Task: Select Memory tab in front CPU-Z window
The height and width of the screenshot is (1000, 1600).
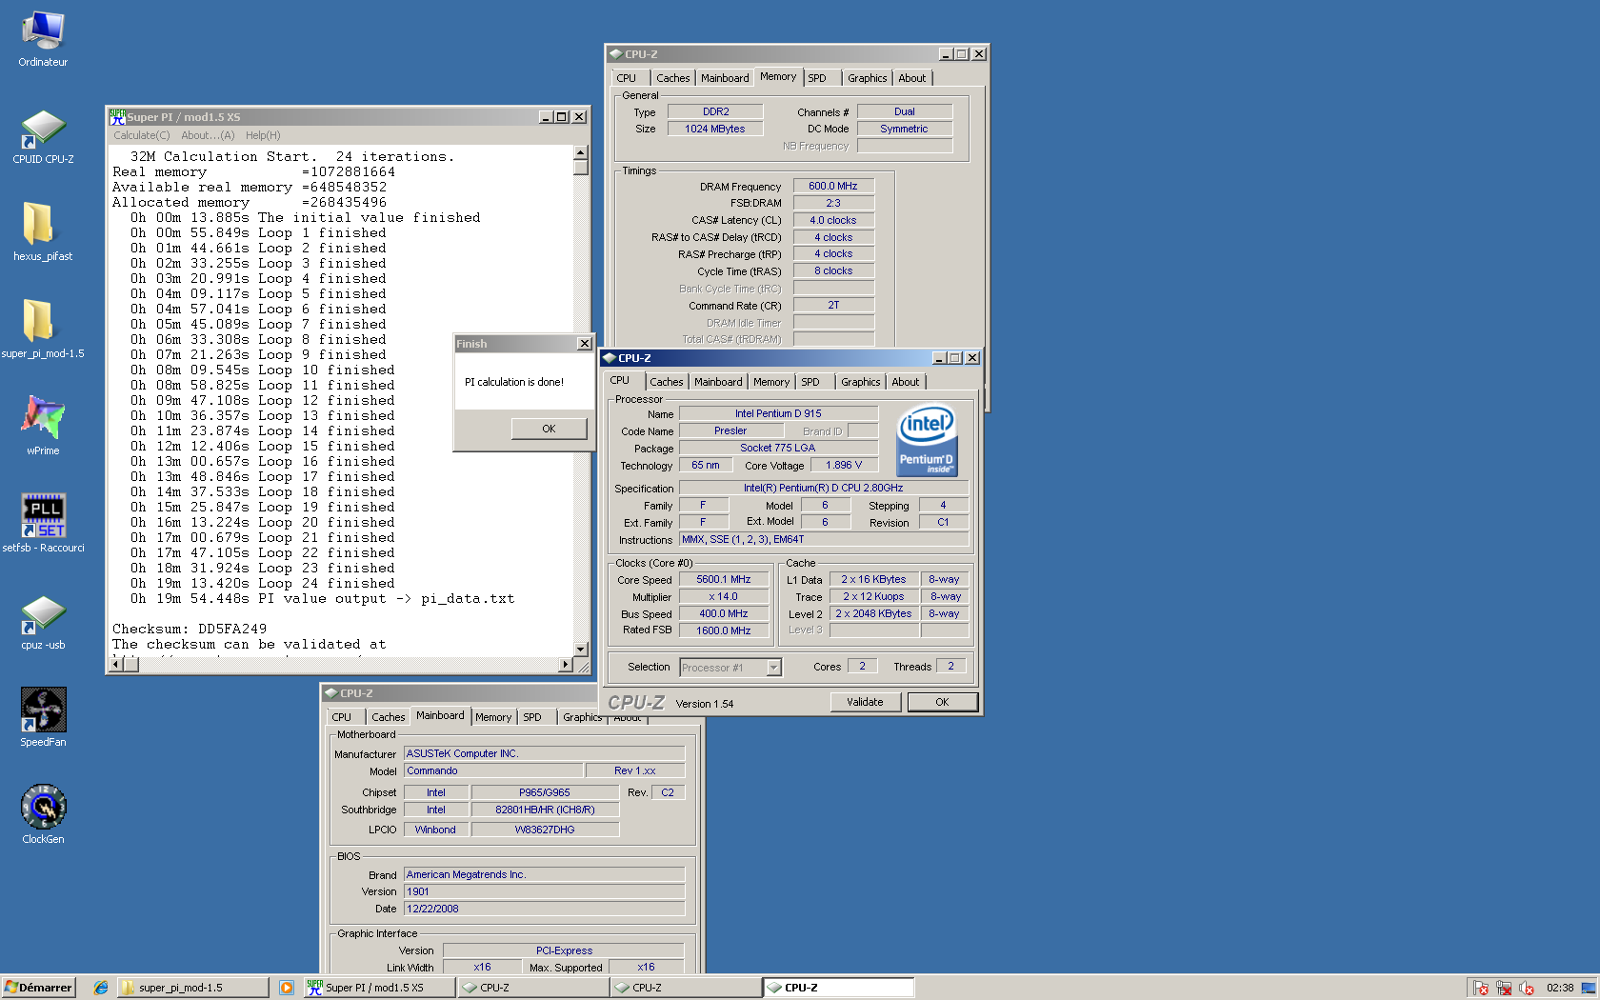Action: click(771, 382)
